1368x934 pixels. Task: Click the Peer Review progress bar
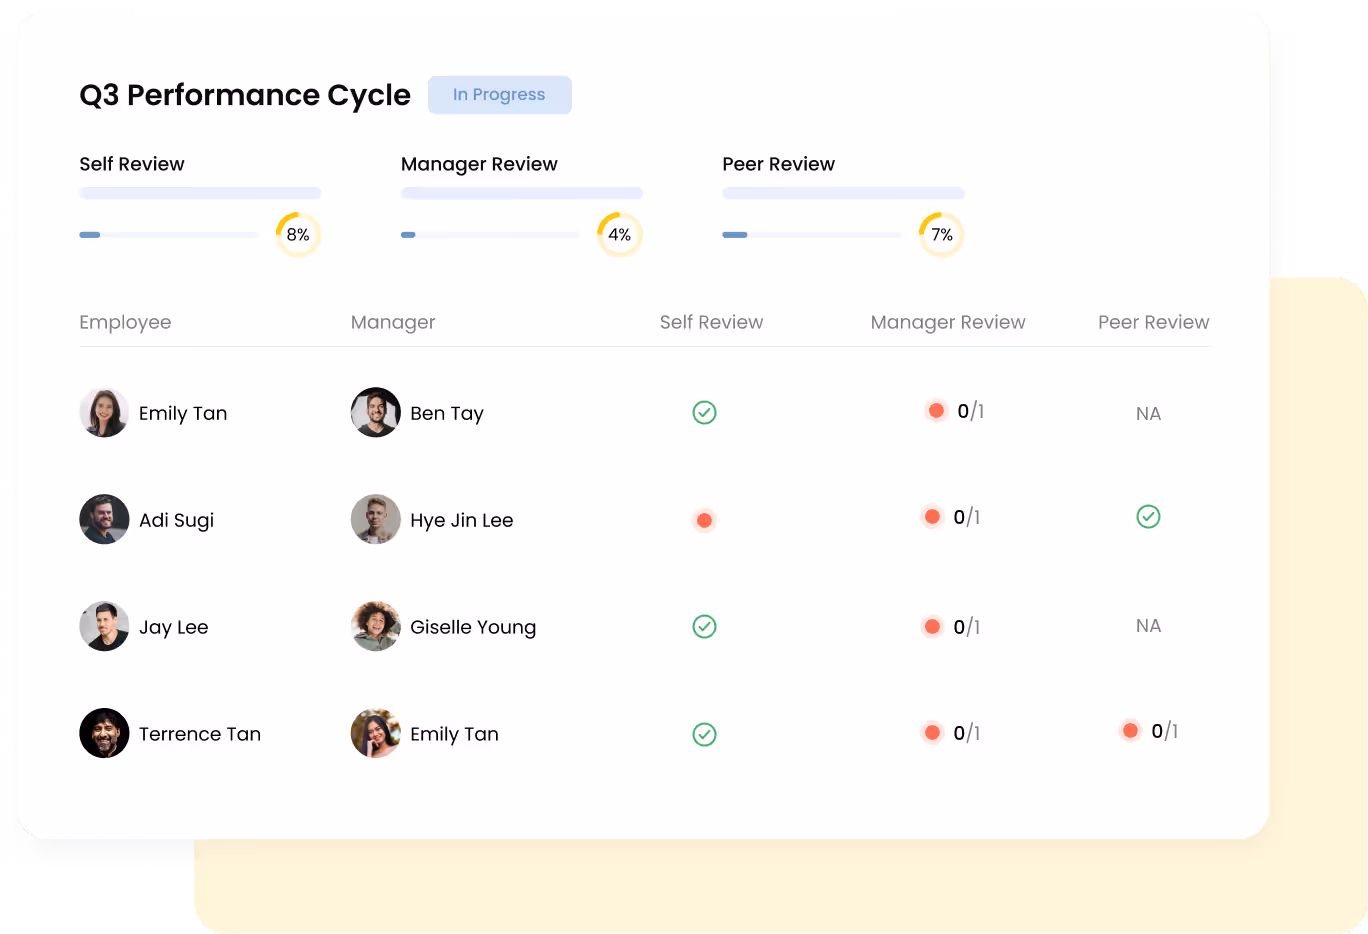click(x=812, y=235)
